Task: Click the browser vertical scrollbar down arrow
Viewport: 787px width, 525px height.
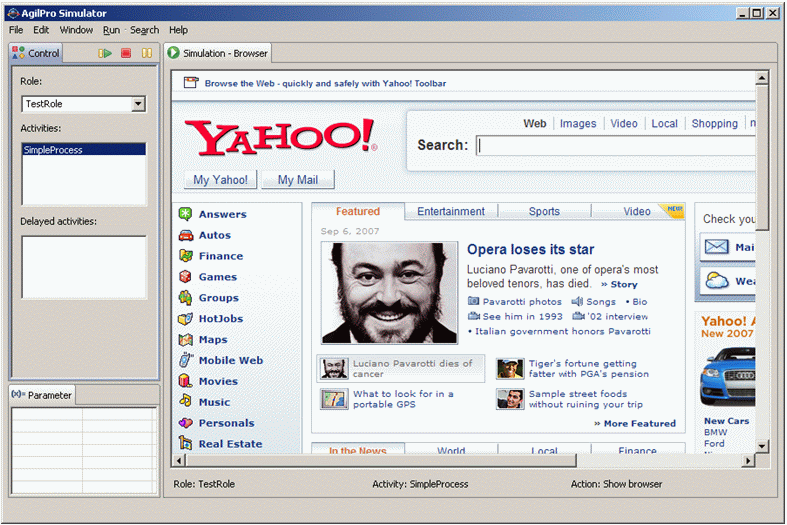Action: click(762, 445)
